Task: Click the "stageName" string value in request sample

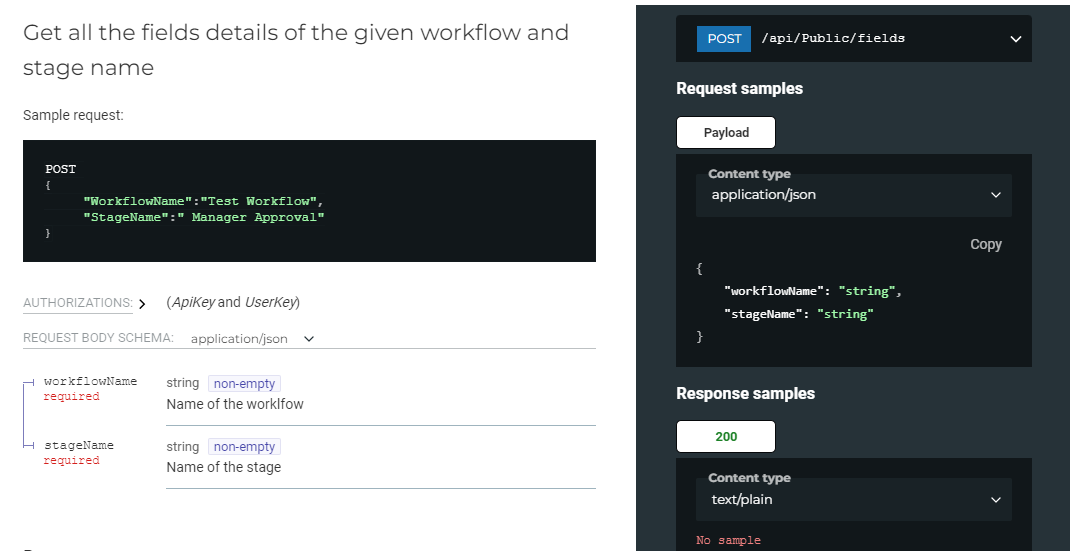Action: (845, 314)
